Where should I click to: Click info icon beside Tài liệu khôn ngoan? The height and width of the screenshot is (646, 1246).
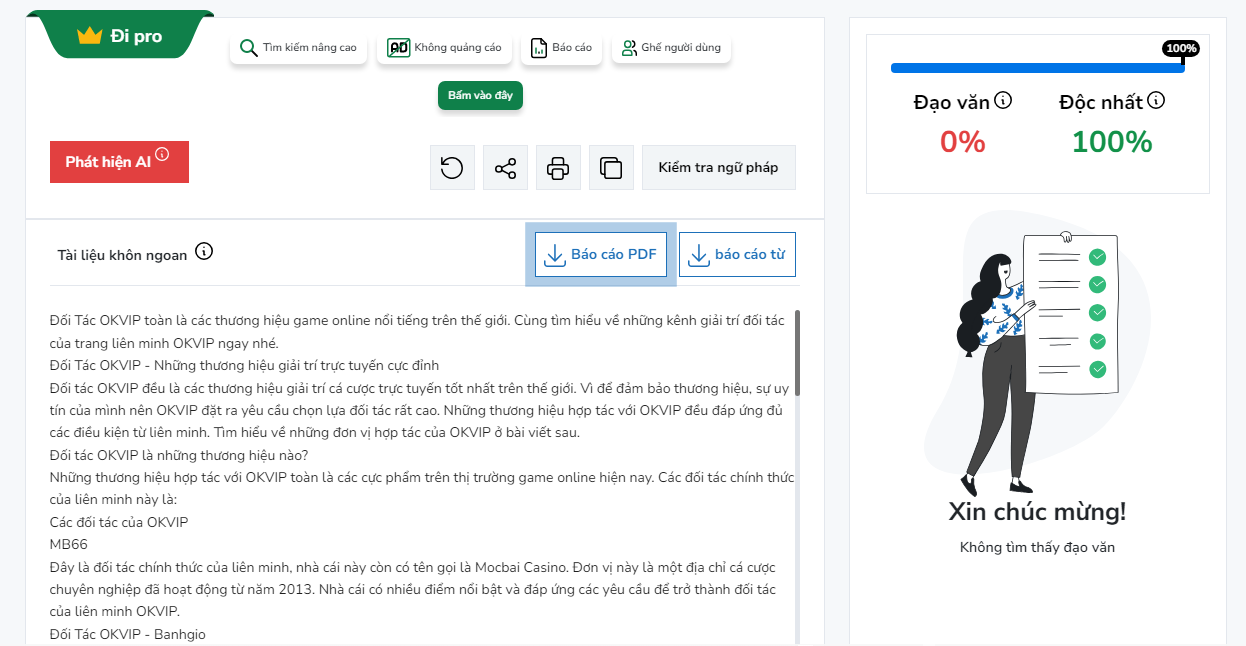(x=204, y=251)
